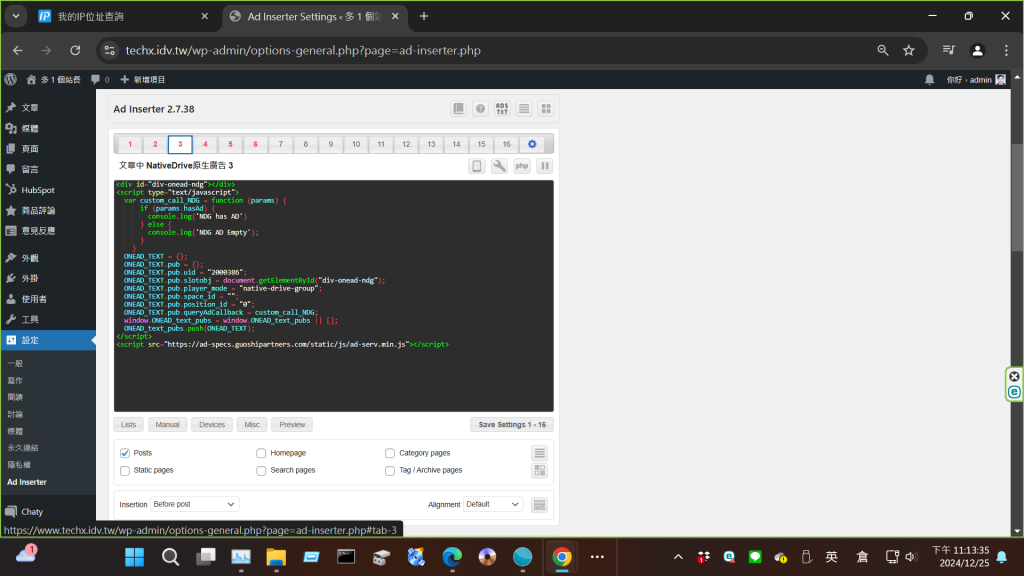1024x576 pixels.
Task: Click the Save Settings 1 - 16 button
Action: (x=511, y=425)
